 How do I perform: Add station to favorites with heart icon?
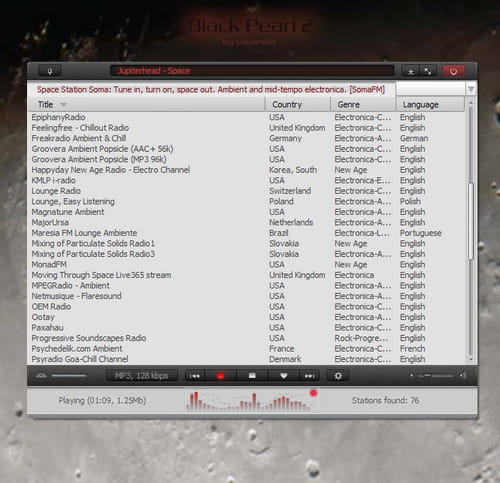coord(284,376)
